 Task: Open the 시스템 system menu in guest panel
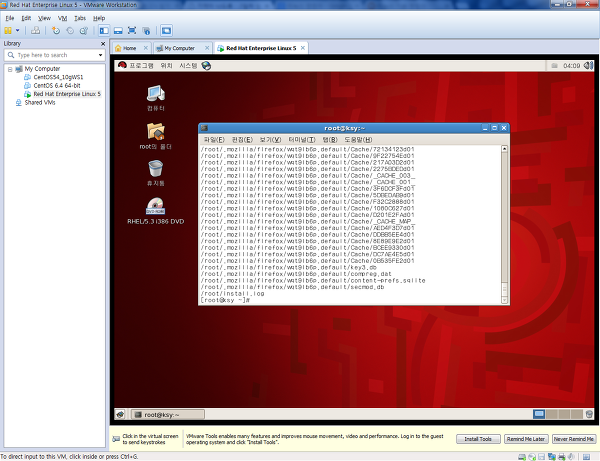pos(188,66)
